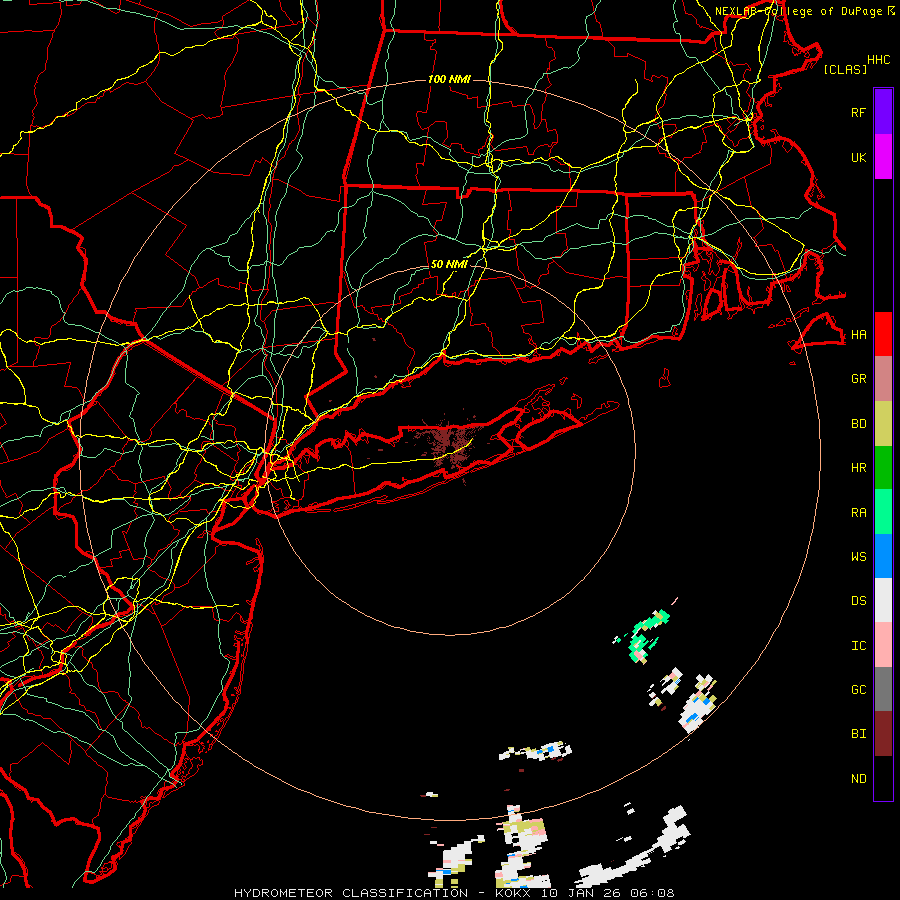Click the dusty pink GR legend swatch
The image size is (900, 900).
[883, 379]
